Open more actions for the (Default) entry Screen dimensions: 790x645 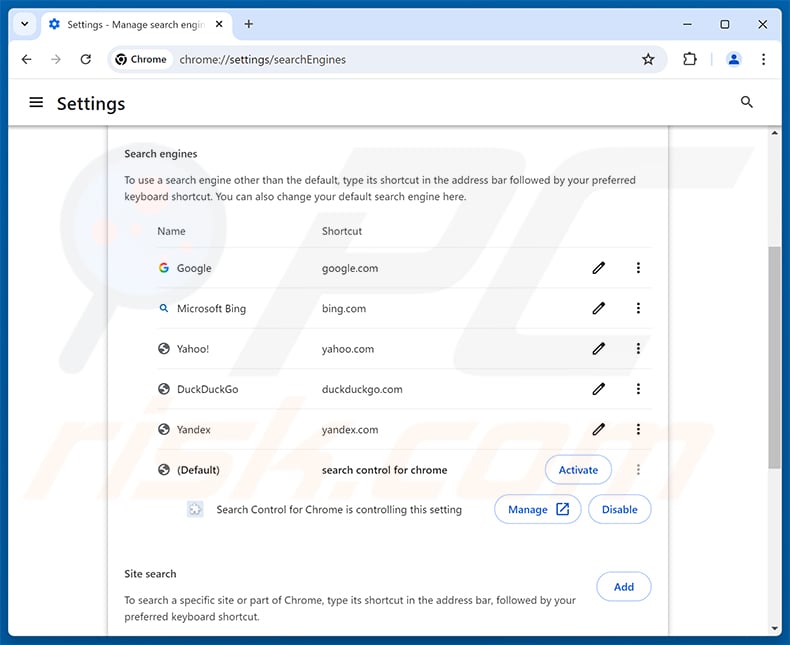(638, 470)
